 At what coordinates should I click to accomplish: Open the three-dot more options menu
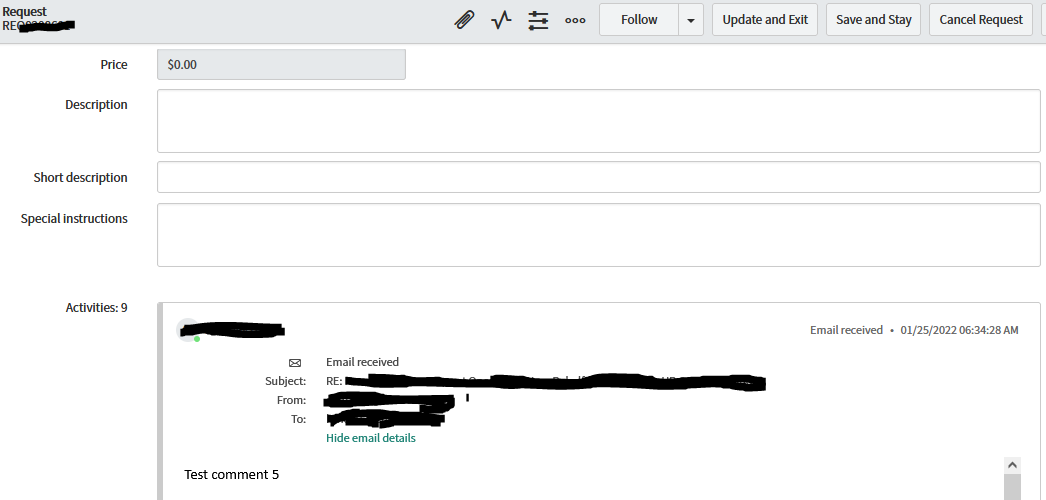575,20
